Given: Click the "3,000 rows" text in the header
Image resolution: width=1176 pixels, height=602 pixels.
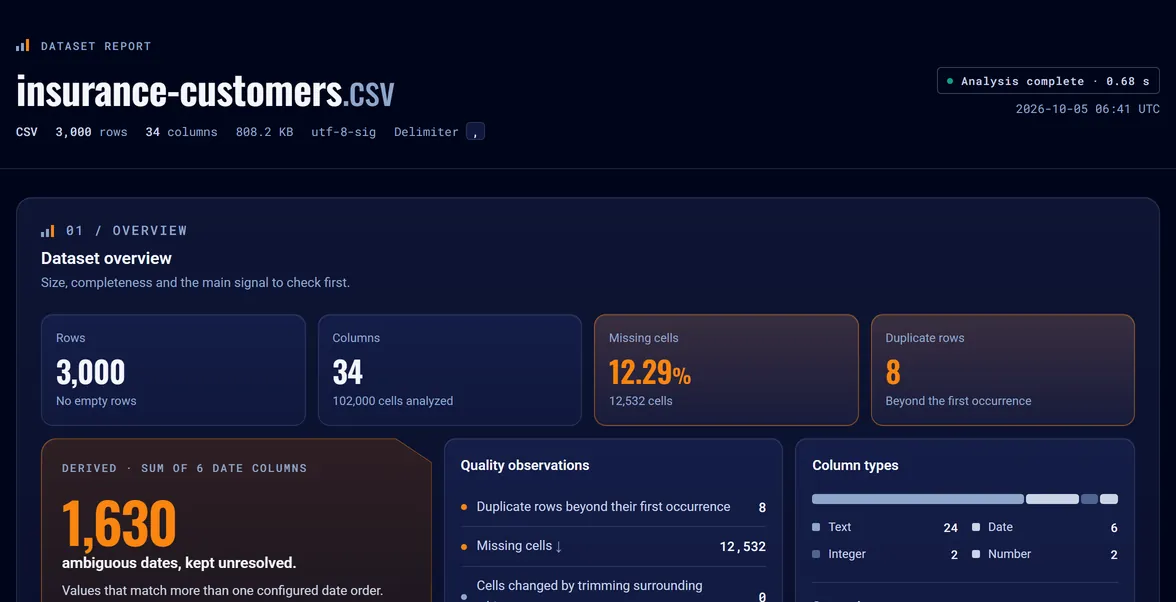Looking at the screenshot, I should coord(92,132).
